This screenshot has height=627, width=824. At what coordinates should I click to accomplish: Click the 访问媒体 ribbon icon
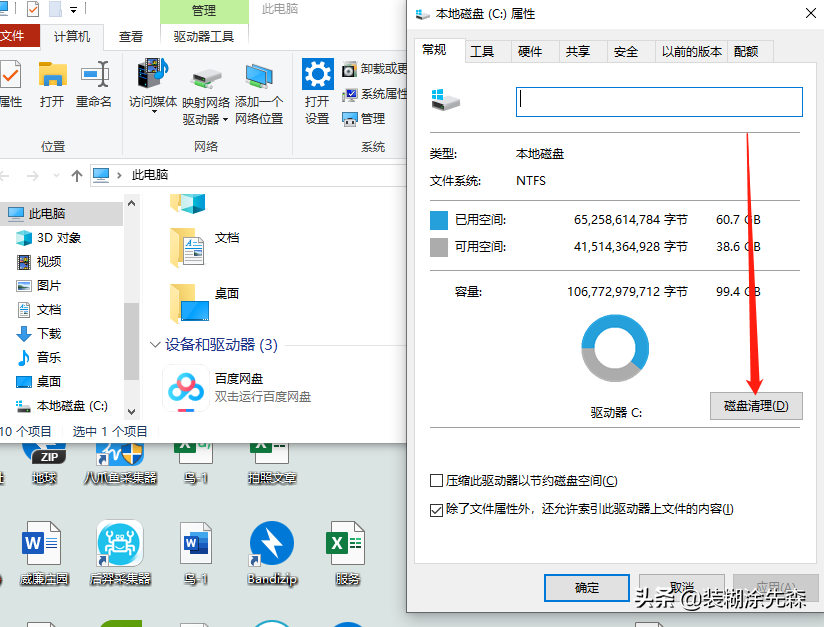(x=153, y=74)
